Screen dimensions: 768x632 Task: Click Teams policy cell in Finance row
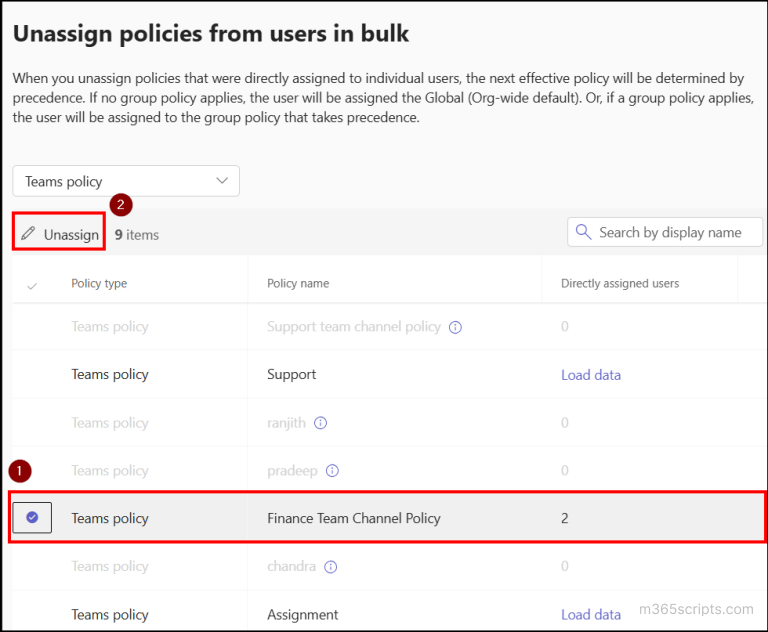coord(110,518)
